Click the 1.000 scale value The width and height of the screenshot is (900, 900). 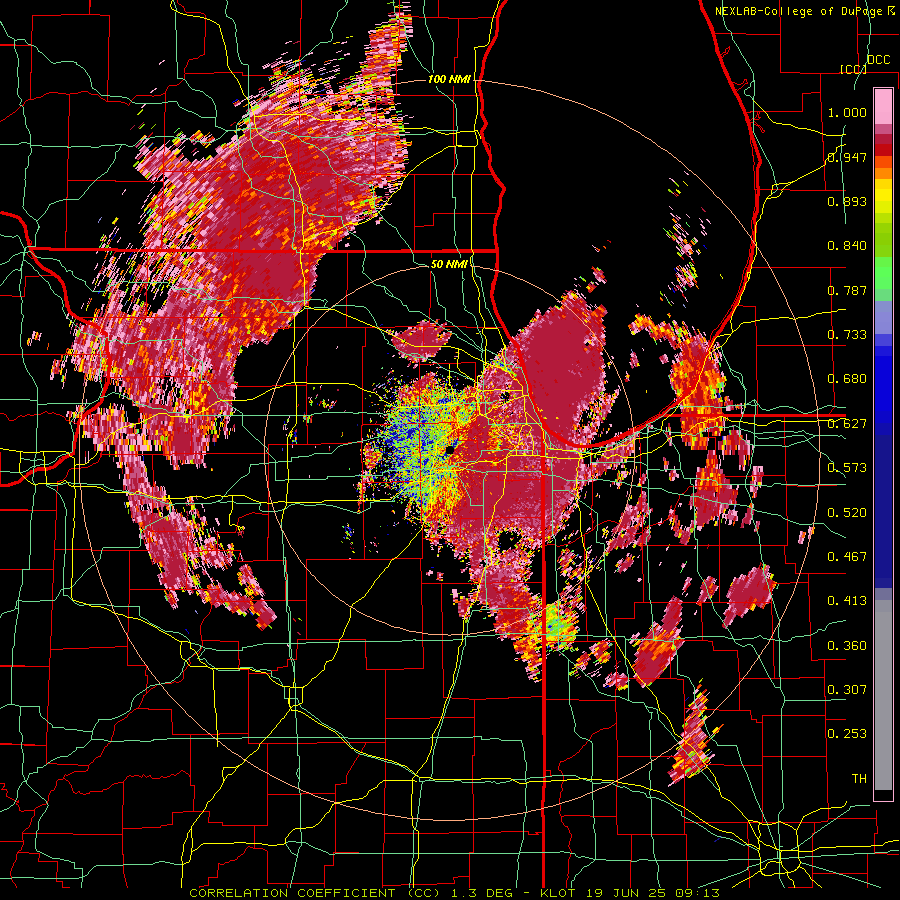point(847,112)
